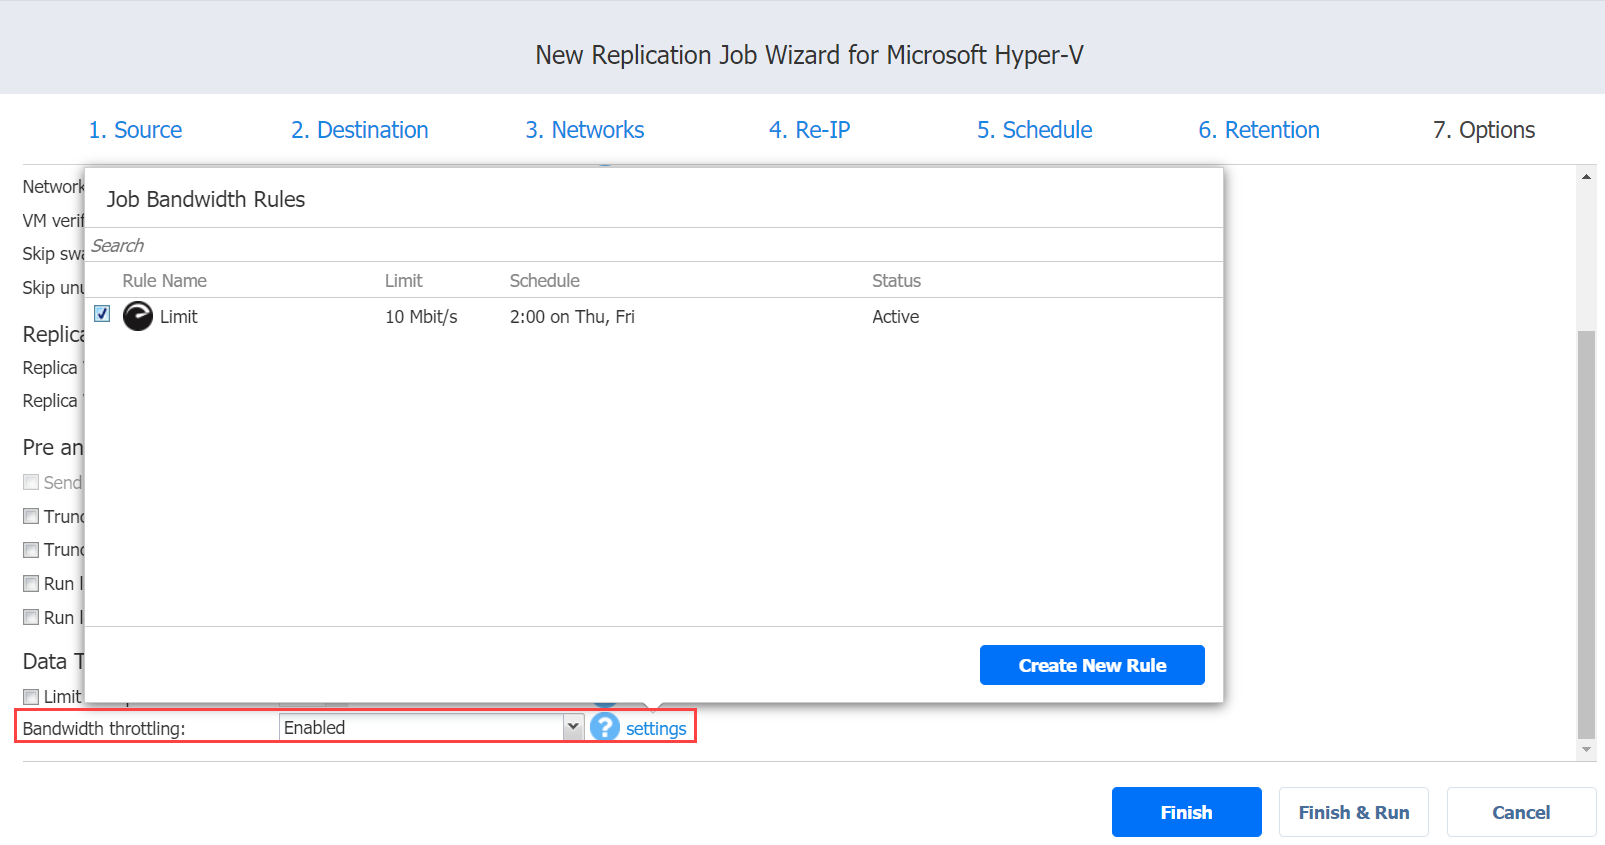This screenshot has width=1605, height=845.
Task: Focus the rules Search field
Action: (x=654, y=245)
